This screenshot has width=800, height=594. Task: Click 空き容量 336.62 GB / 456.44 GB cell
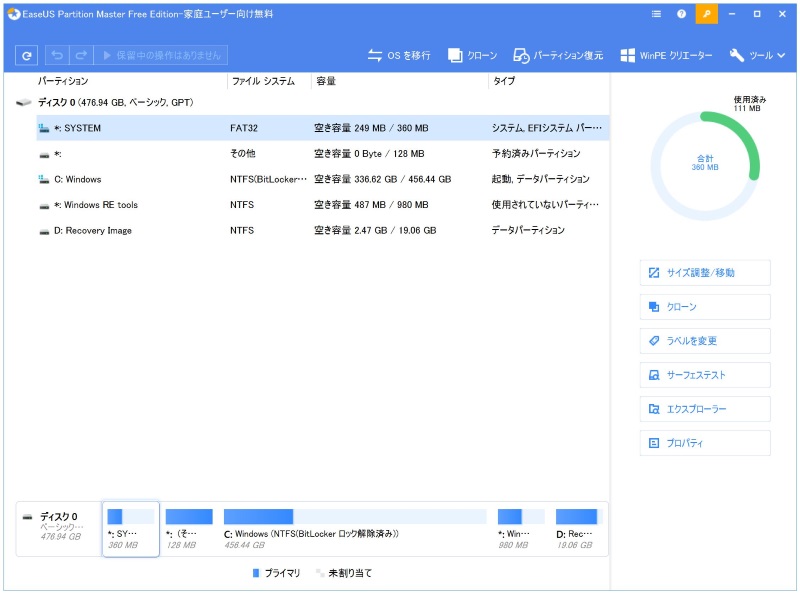382,179
